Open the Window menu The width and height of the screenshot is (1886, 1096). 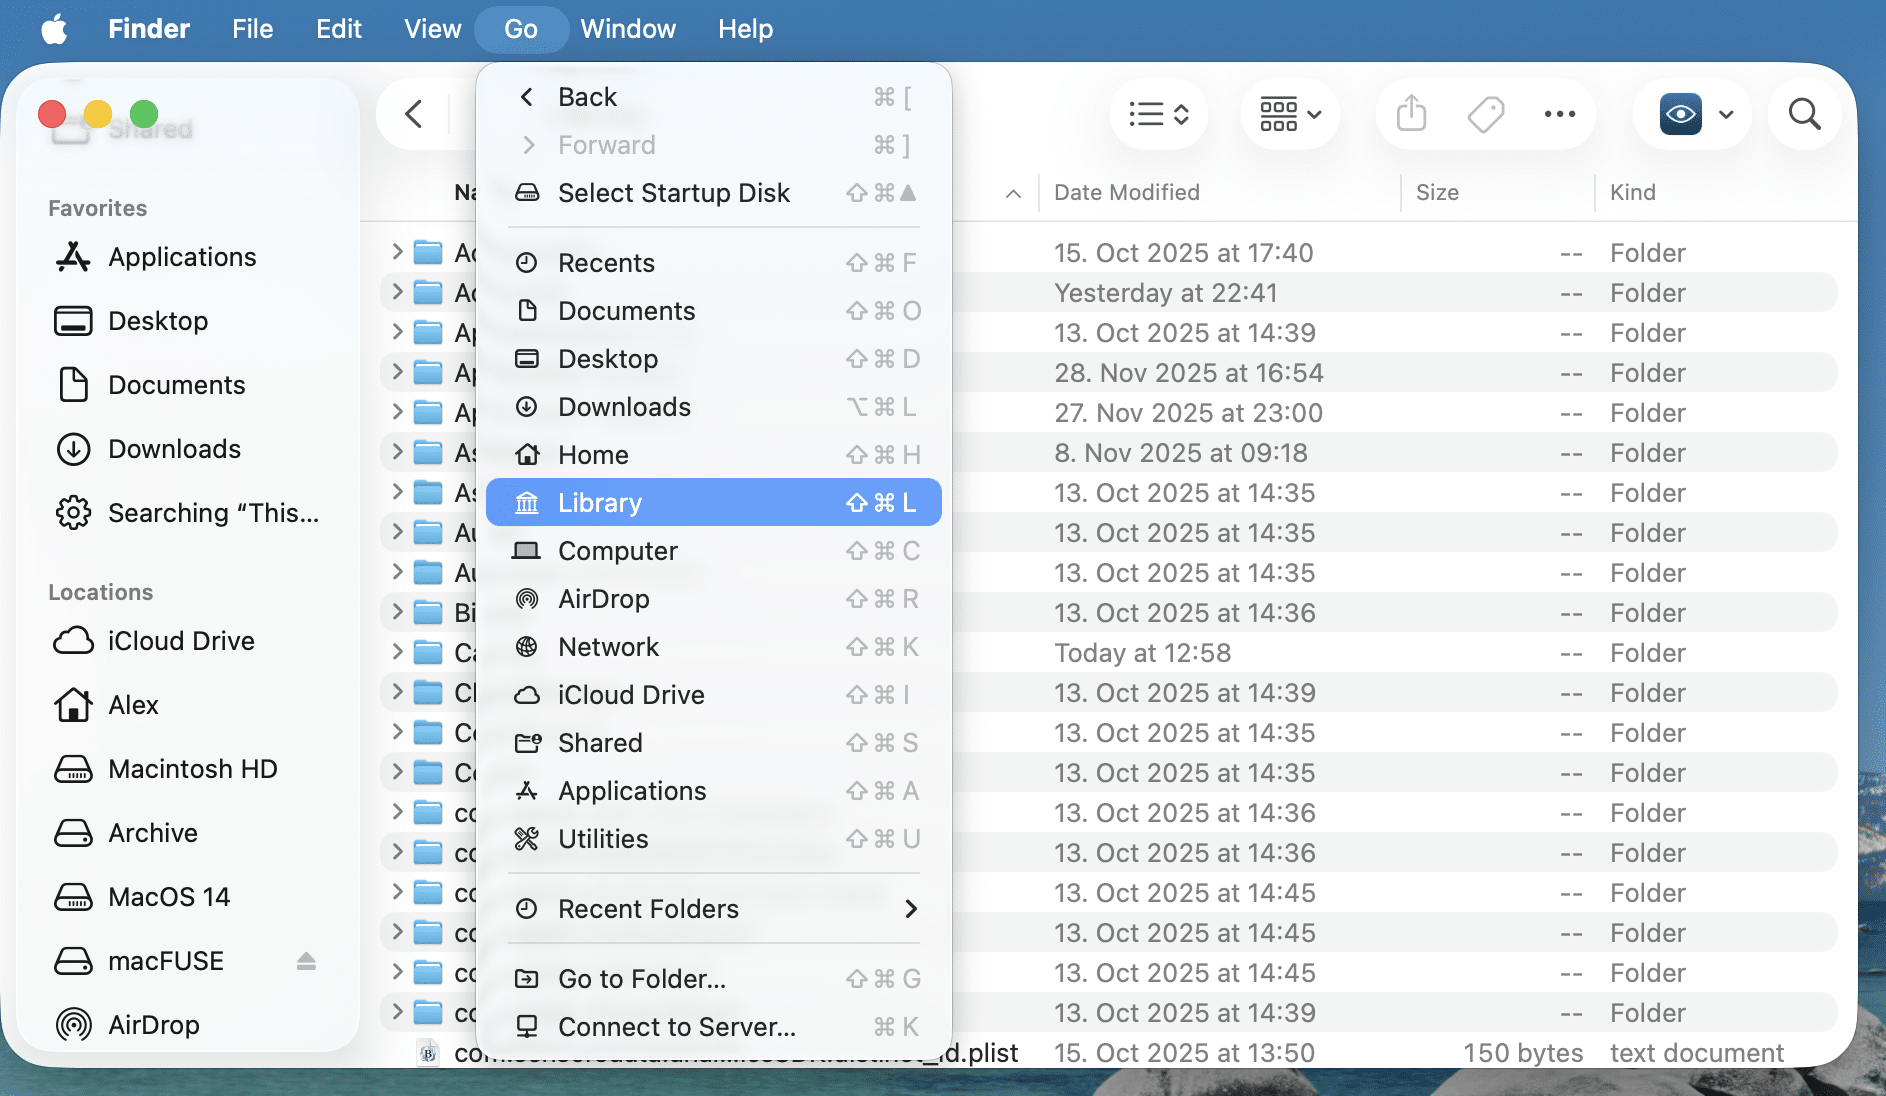[x=628, y=29]
